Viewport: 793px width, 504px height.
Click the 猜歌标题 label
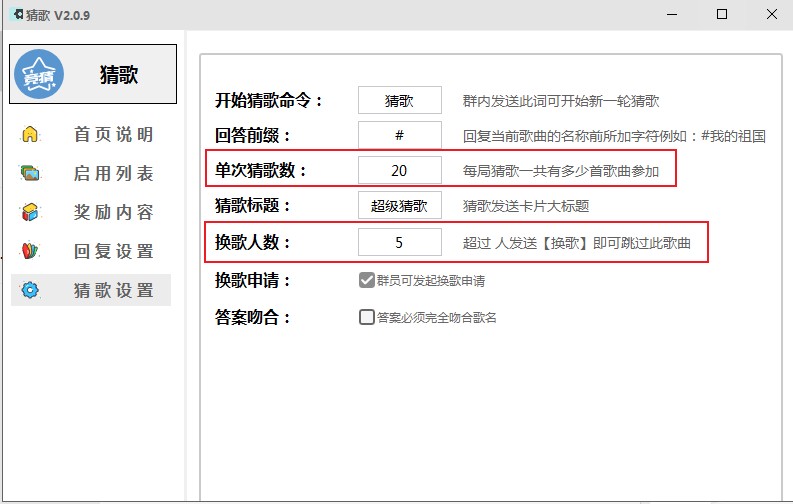click(252, 206)
